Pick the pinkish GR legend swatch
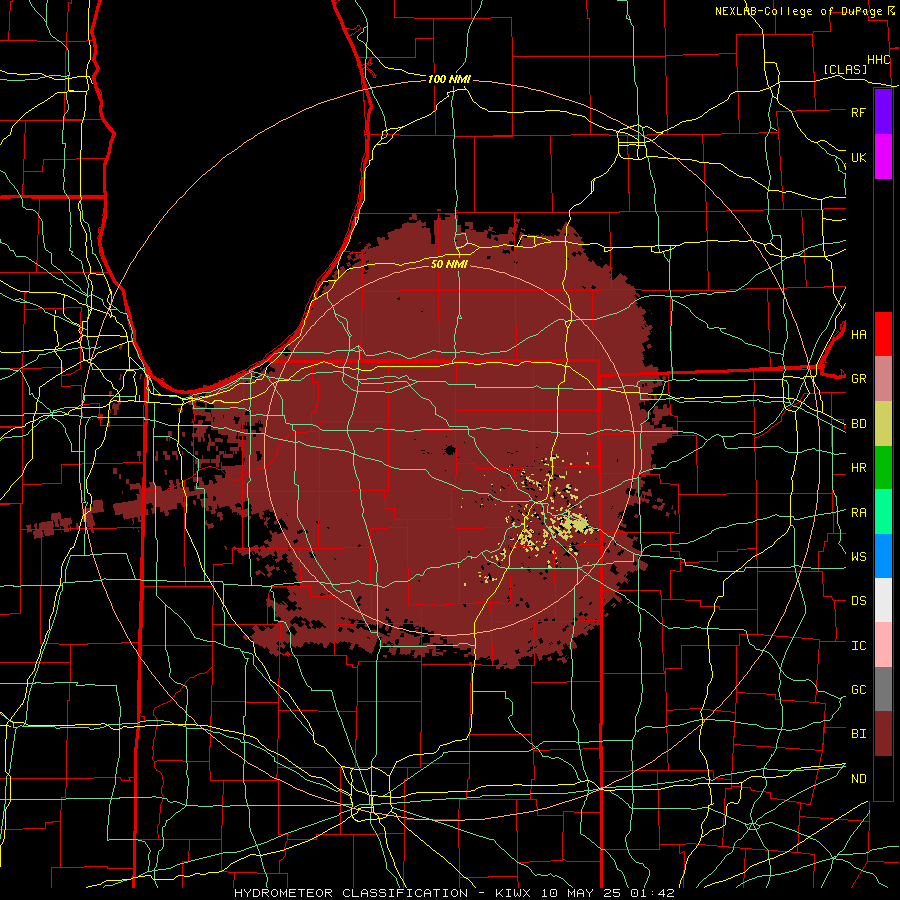 click(x=883, y=379)
